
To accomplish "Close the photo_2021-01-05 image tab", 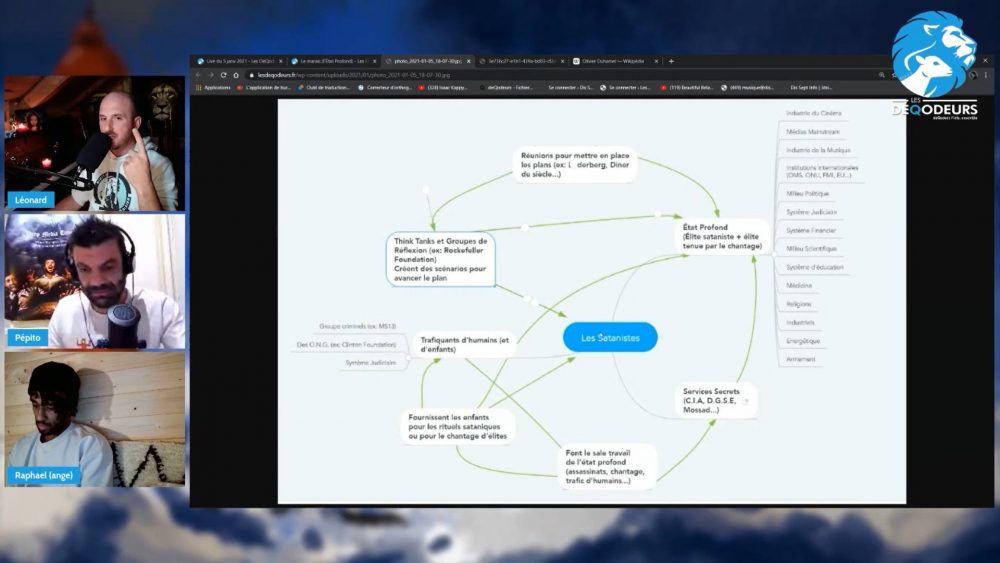I will [469, 61].
